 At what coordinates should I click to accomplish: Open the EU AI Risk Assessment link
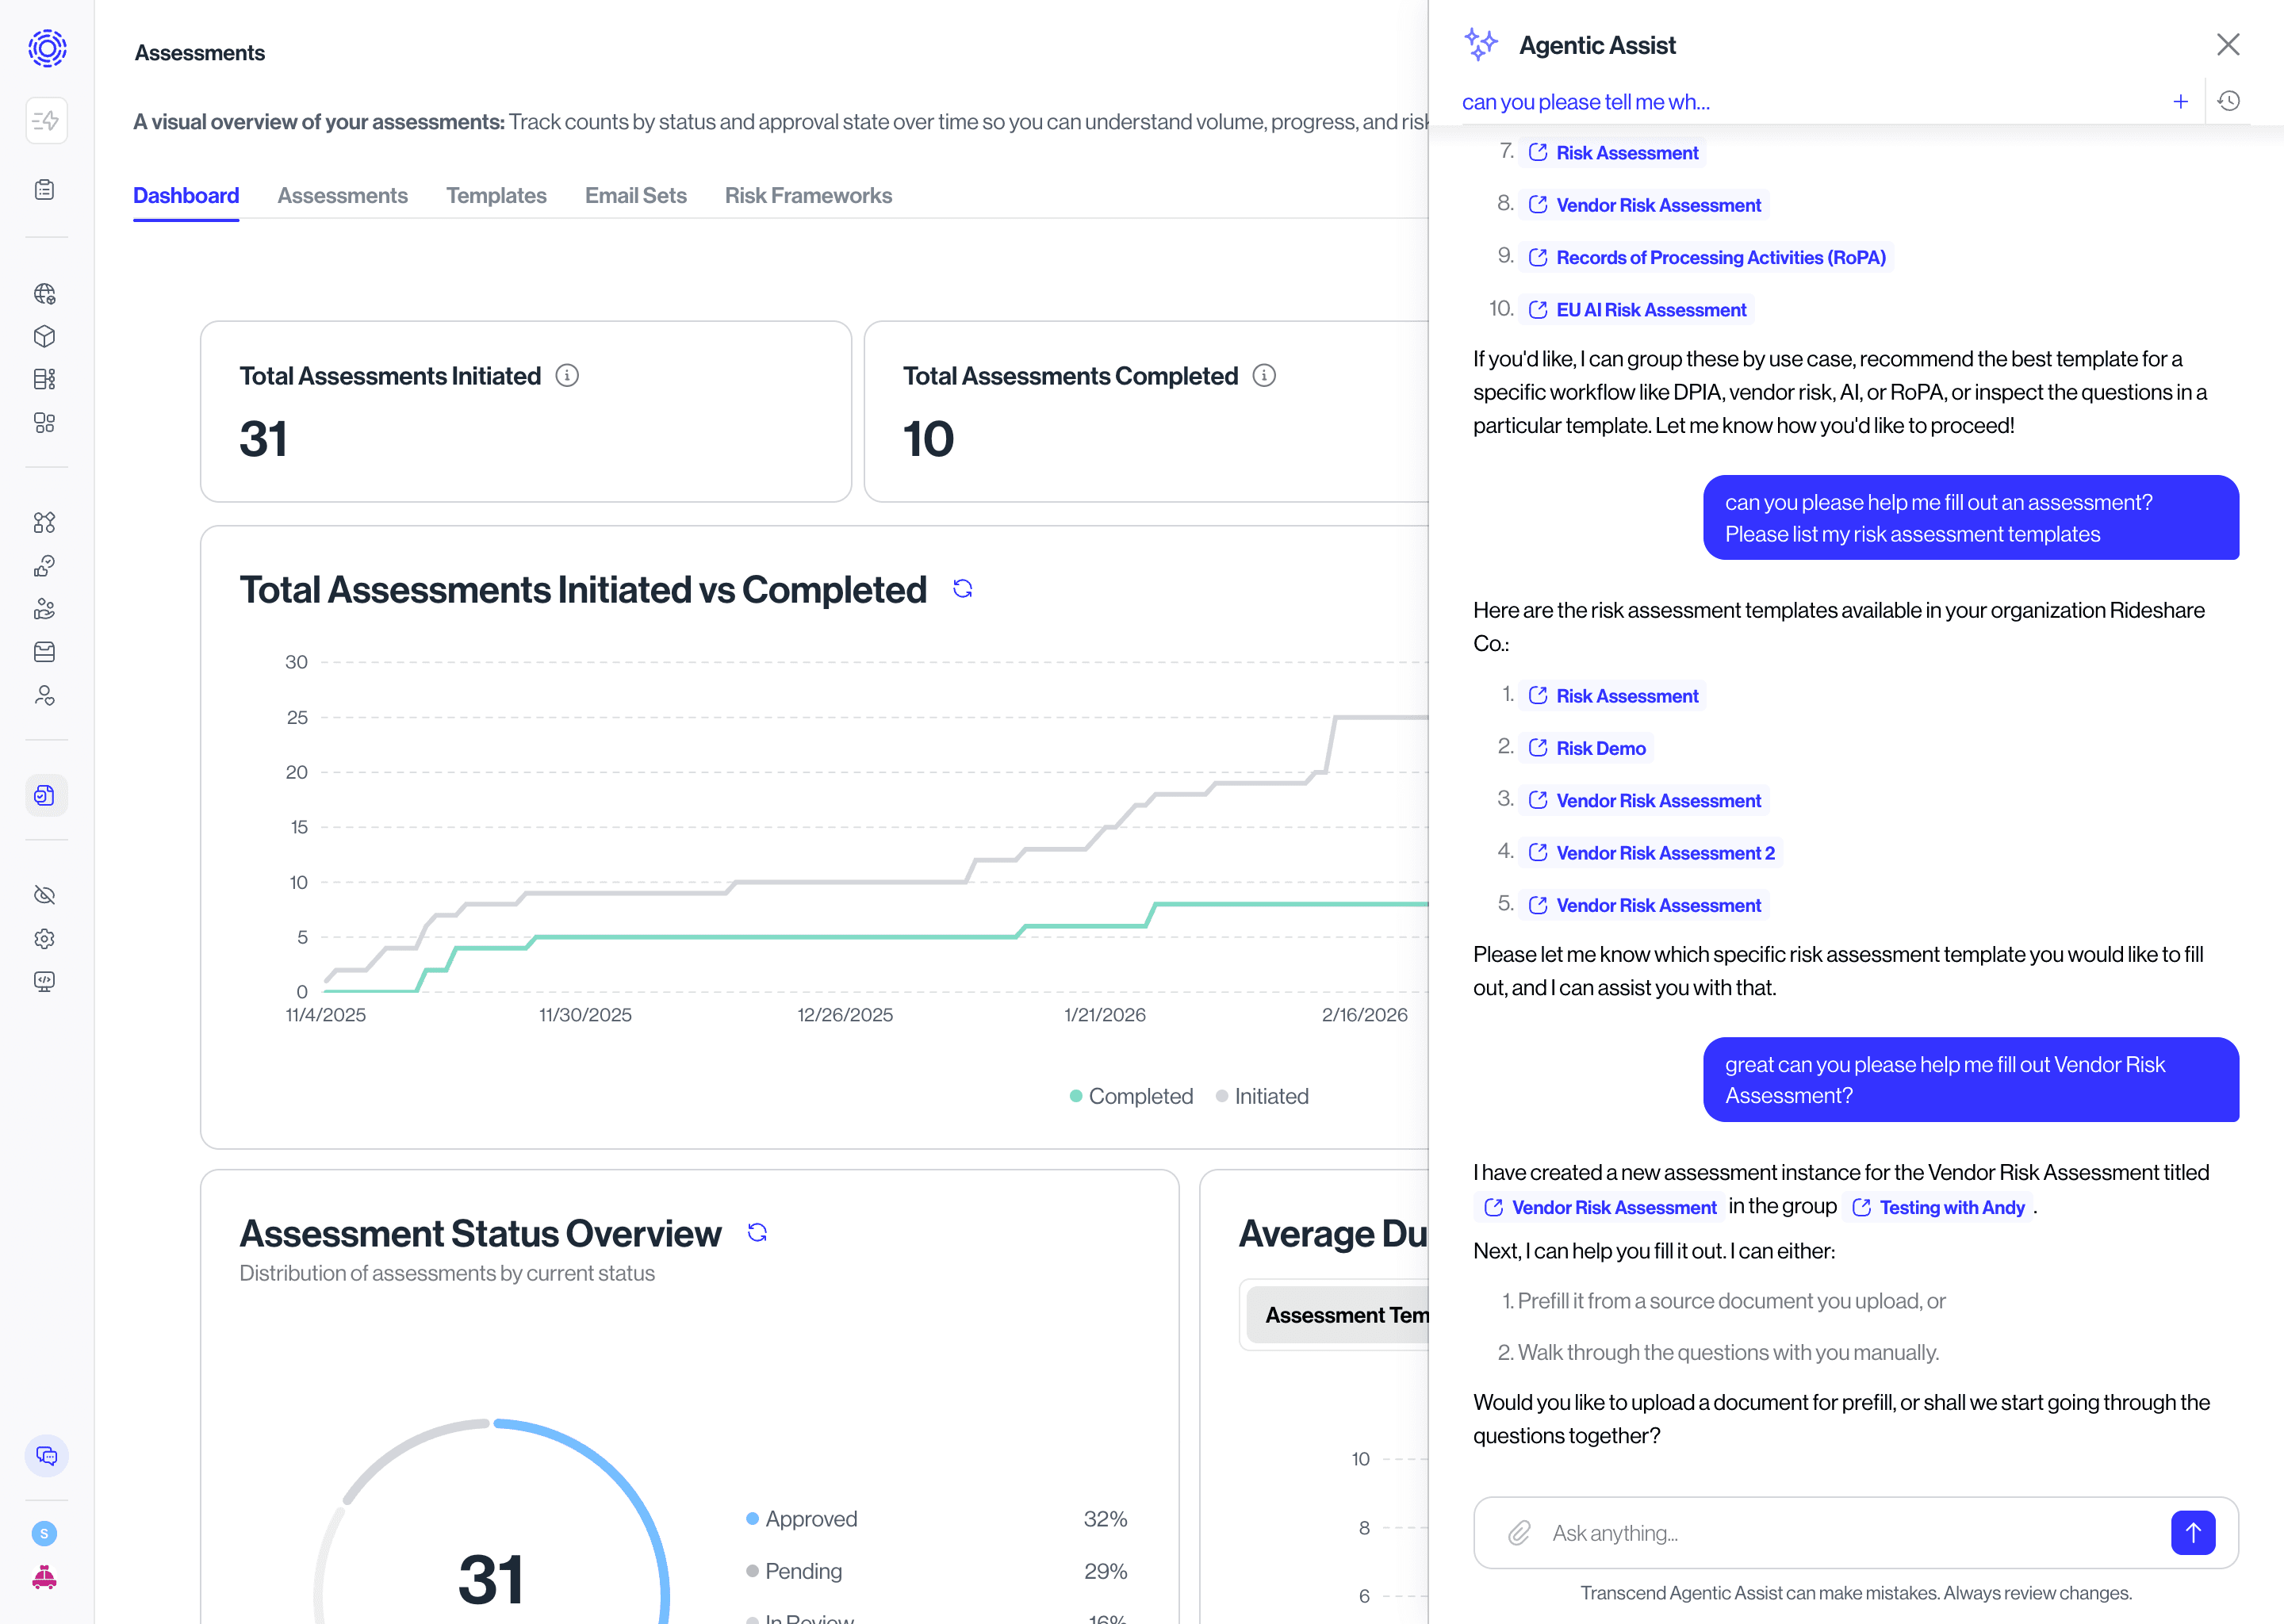click(x=1637, y=310)
